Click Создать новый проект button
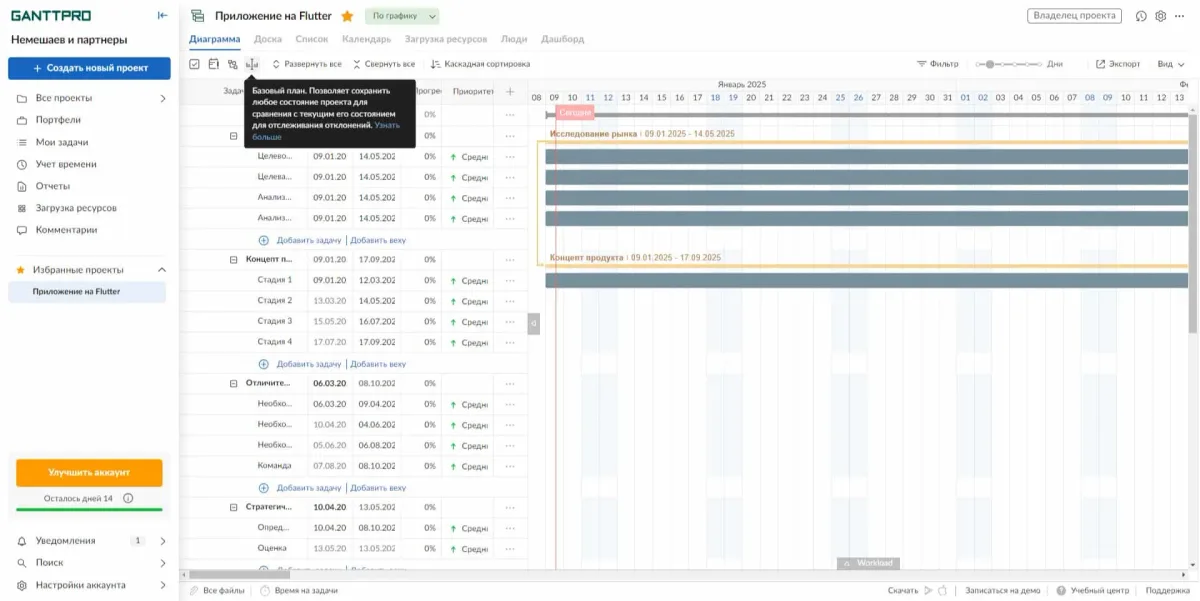The image size is (1200, 601). pyautogui.click(x=90, y=68)
